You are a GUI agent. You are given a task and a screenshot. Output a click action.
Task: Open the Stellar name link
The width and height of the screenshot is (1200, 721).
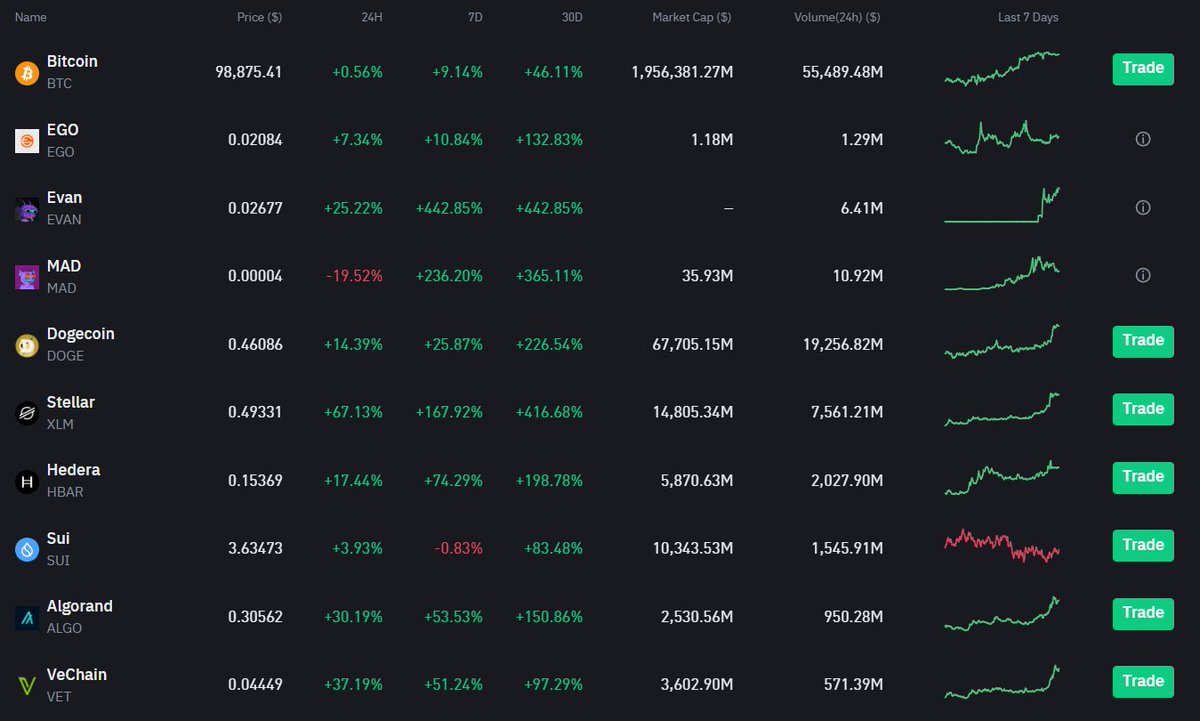pos(71,402)
